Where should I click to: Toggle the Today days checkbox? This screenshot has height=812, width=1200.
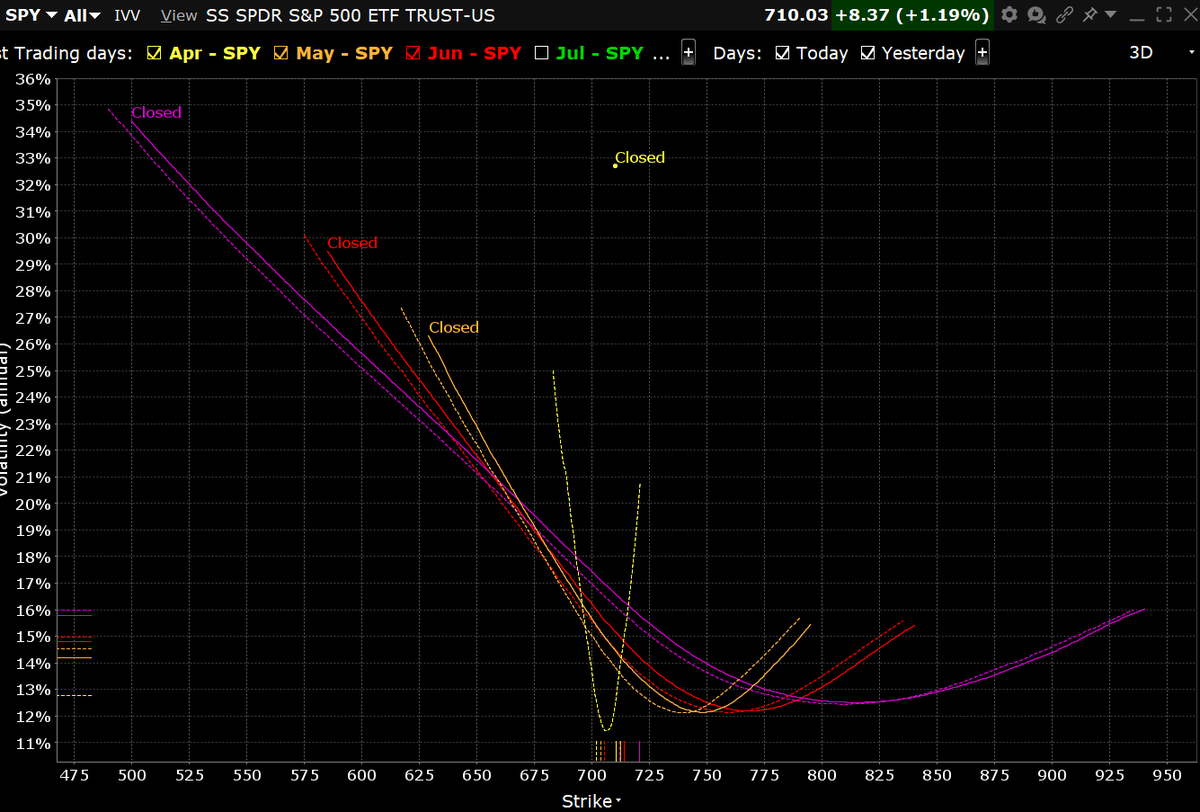(x=783, y=53)
